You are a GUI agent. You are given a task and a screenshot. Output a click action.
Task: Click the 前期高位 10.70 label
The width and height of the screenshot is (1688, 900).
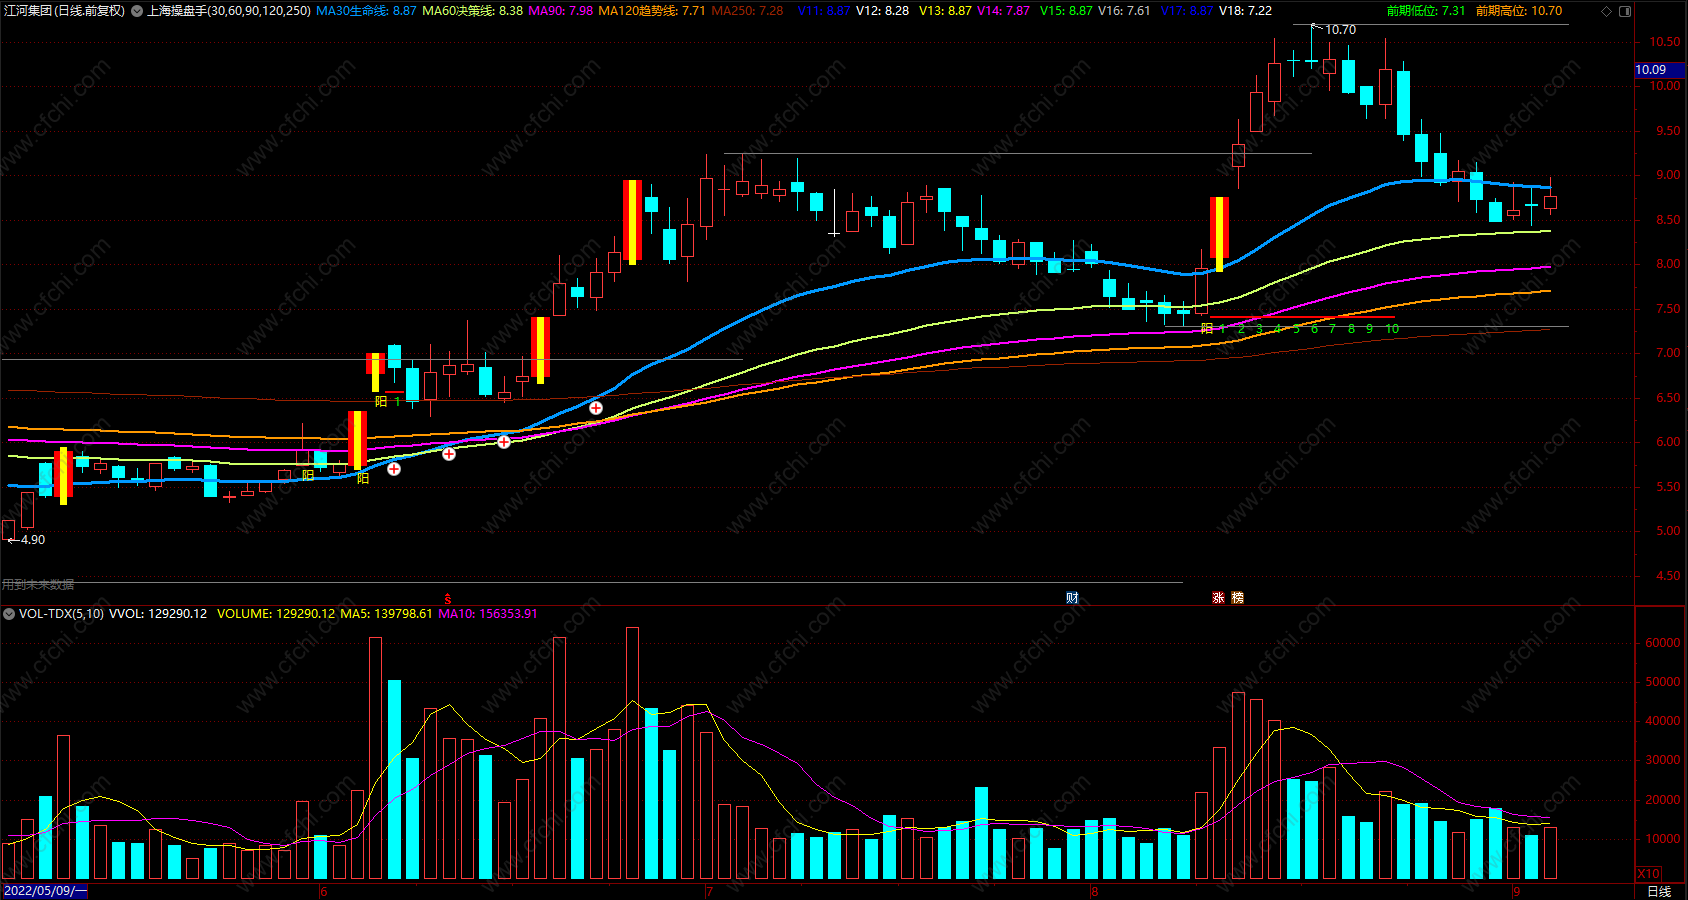click(x=1518, y=11)
